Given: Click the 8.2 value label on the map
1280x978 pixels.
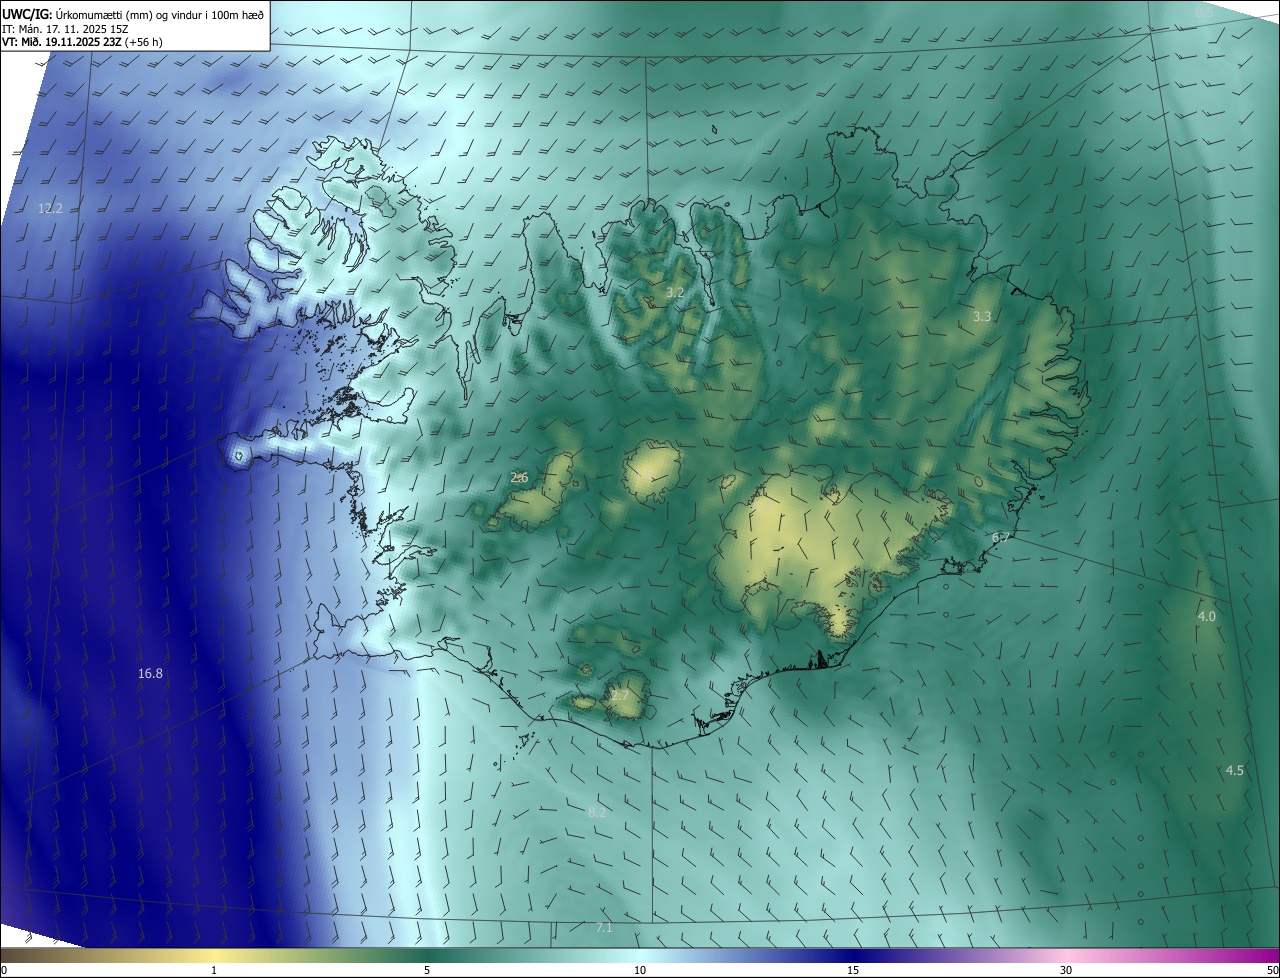Looking at the screenshot, I should pos(597,812).
